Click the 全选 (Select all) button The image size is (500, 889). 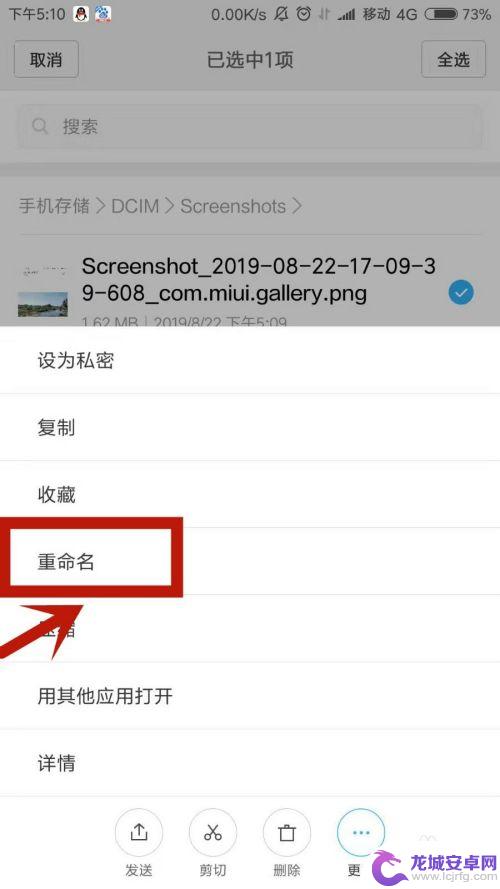454,60
